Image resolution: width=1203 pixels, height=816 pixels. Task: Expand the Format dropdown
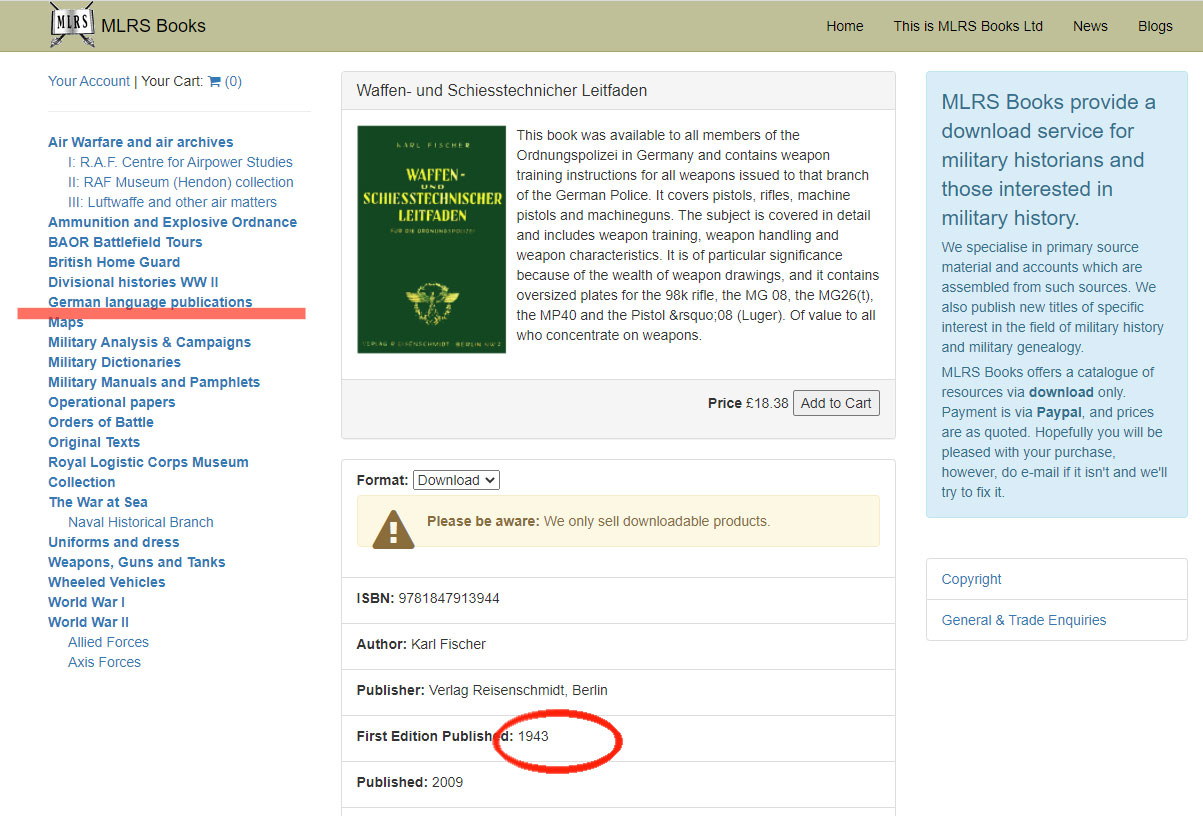coord(456,480)
